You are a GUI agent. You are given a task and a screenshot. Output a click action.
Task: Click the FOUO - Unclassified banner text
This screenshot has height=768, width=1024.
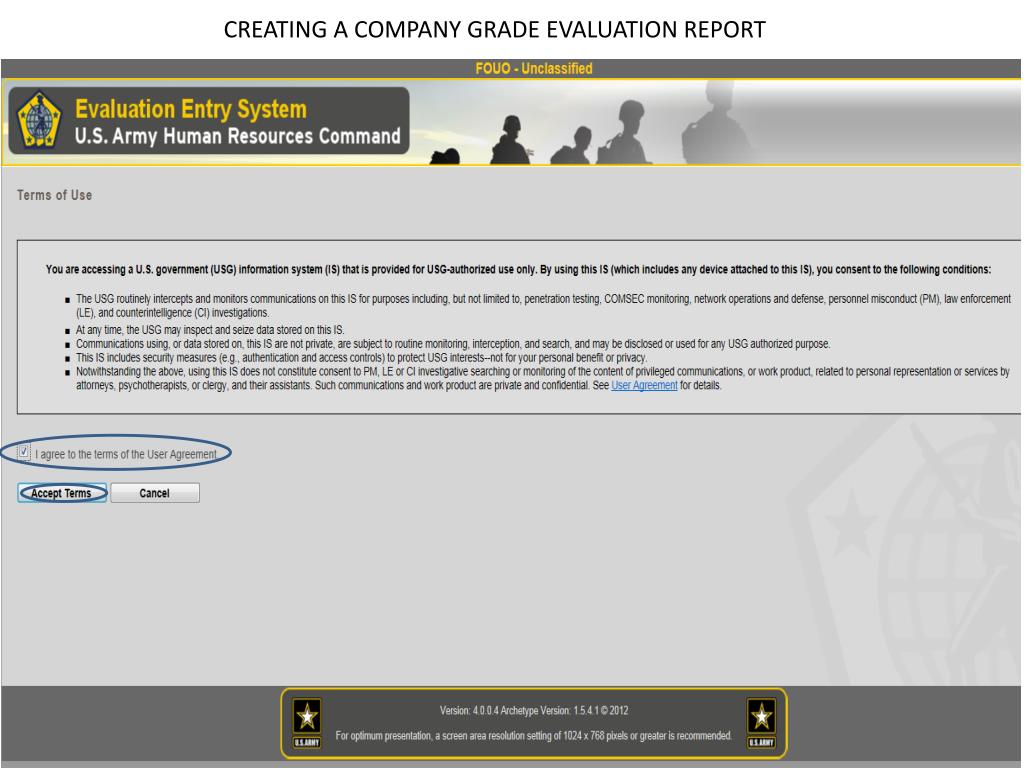(534, 69)
